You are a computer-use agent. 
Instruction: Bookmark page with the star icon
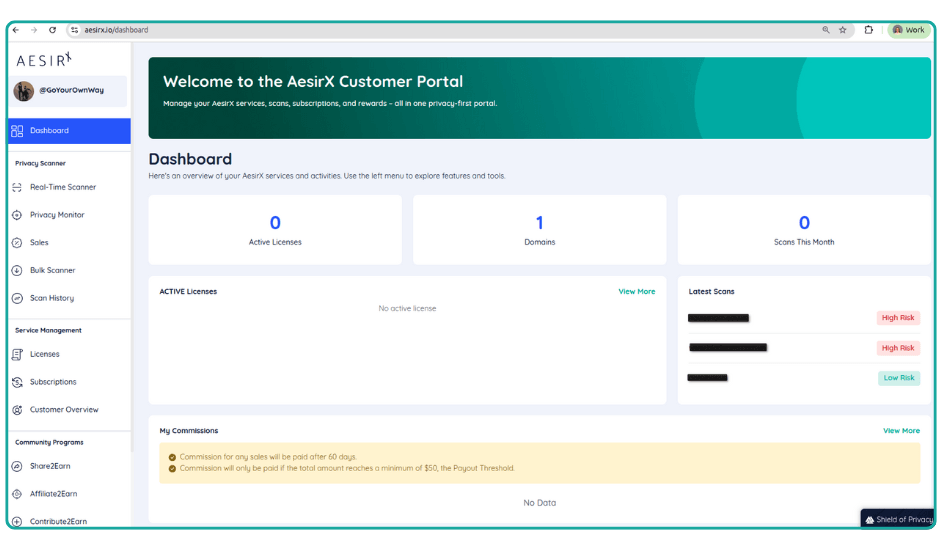click(x=843, y=30)
